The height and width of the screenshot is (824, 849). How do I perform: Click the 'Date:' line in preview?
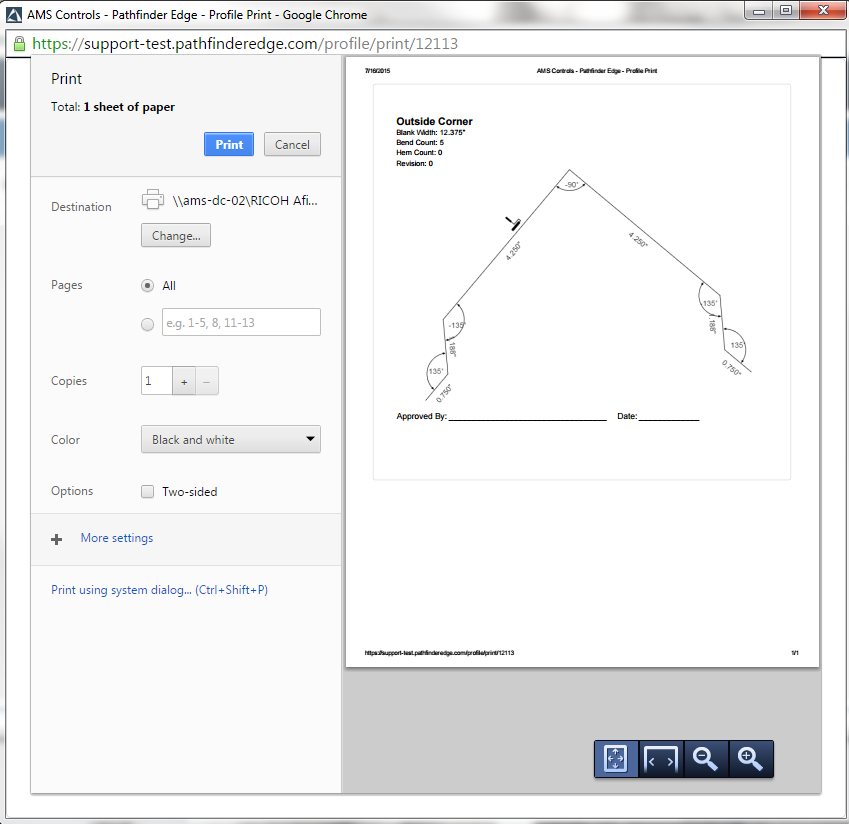(x=658, y=416)
